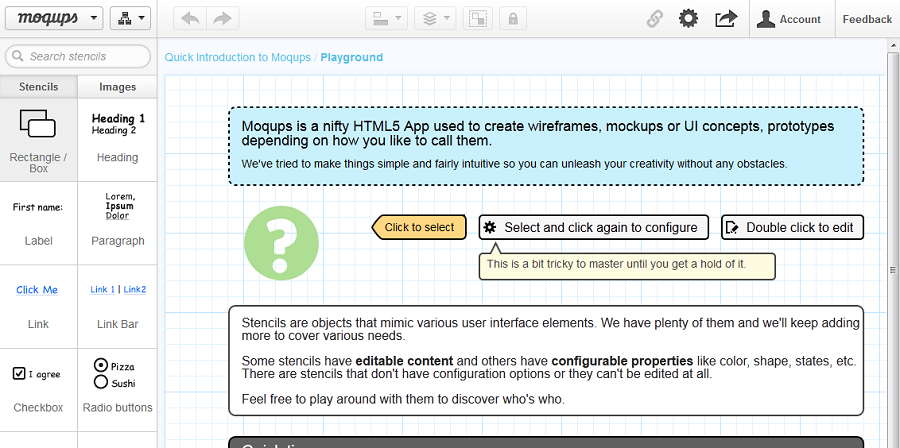Click the 'We've tried to make things simple' line
The image size is (900, 448).
coord(514,164)
